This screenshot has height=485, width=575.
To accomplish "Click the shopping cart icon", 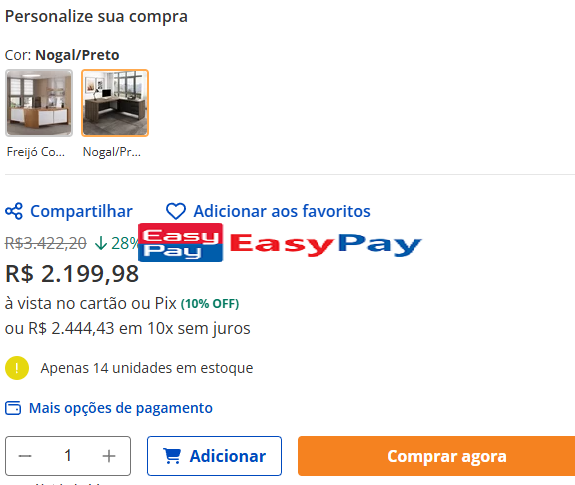I will click(x=172, y=456).
